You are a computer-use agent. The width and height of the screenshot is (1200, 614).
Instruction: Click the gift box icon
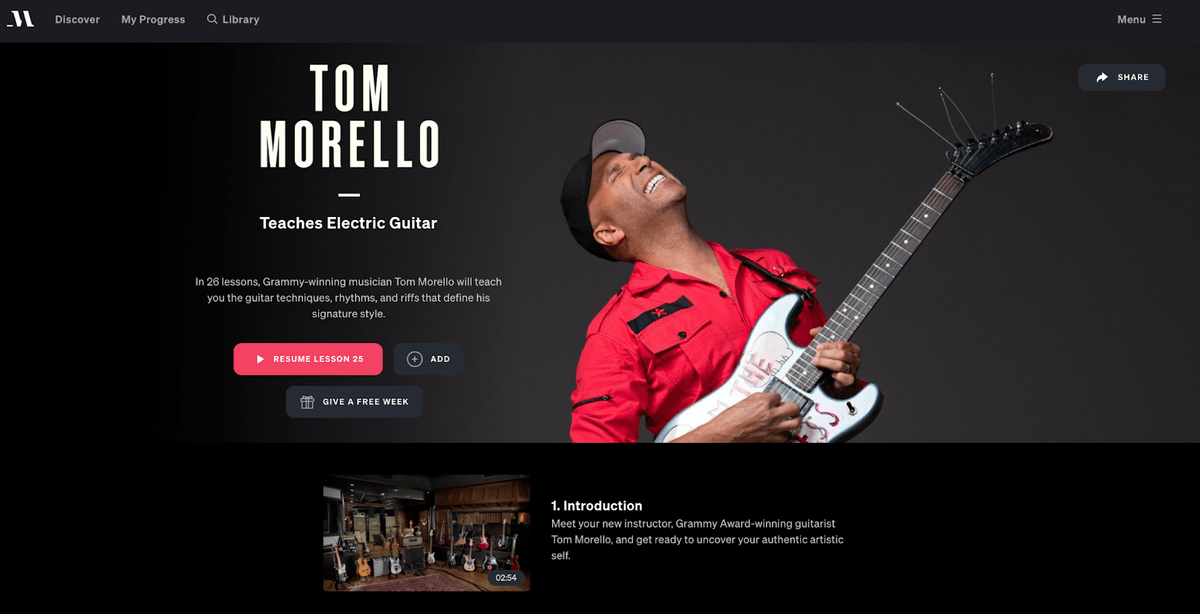point(307,402)
